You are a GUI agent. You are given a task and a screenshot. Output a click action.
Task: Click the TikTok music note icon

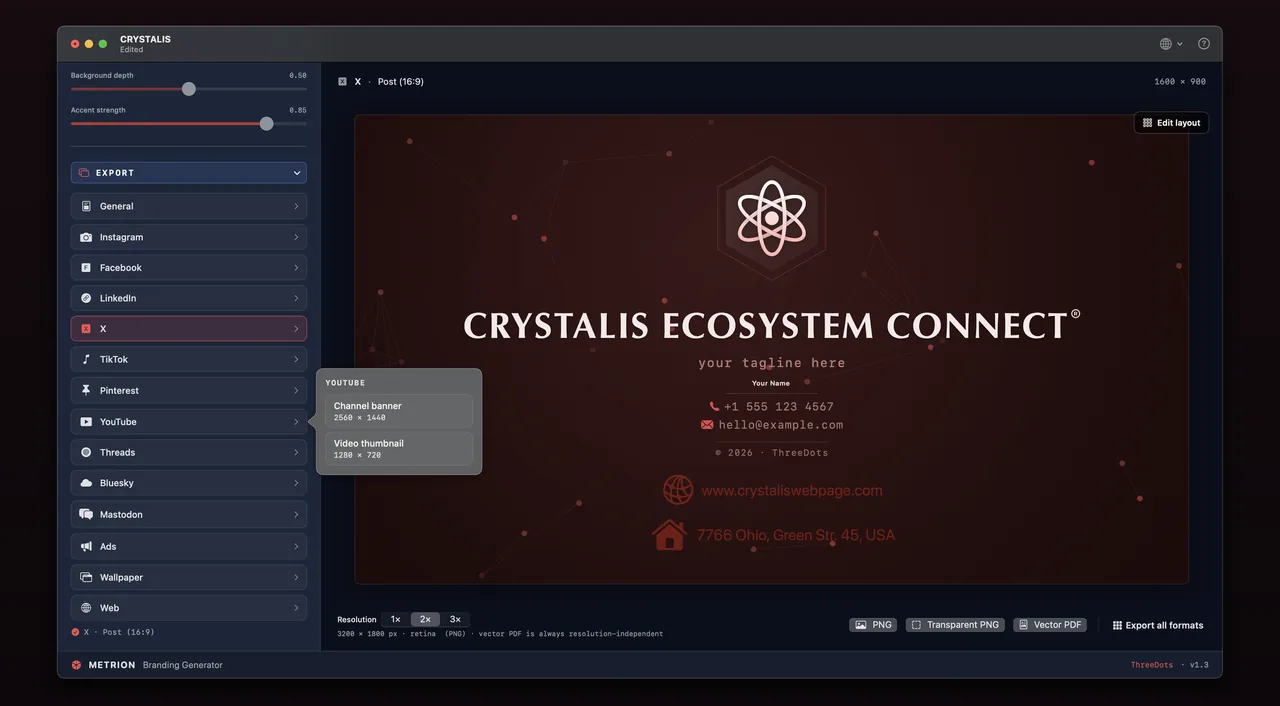tap(86, 359)
